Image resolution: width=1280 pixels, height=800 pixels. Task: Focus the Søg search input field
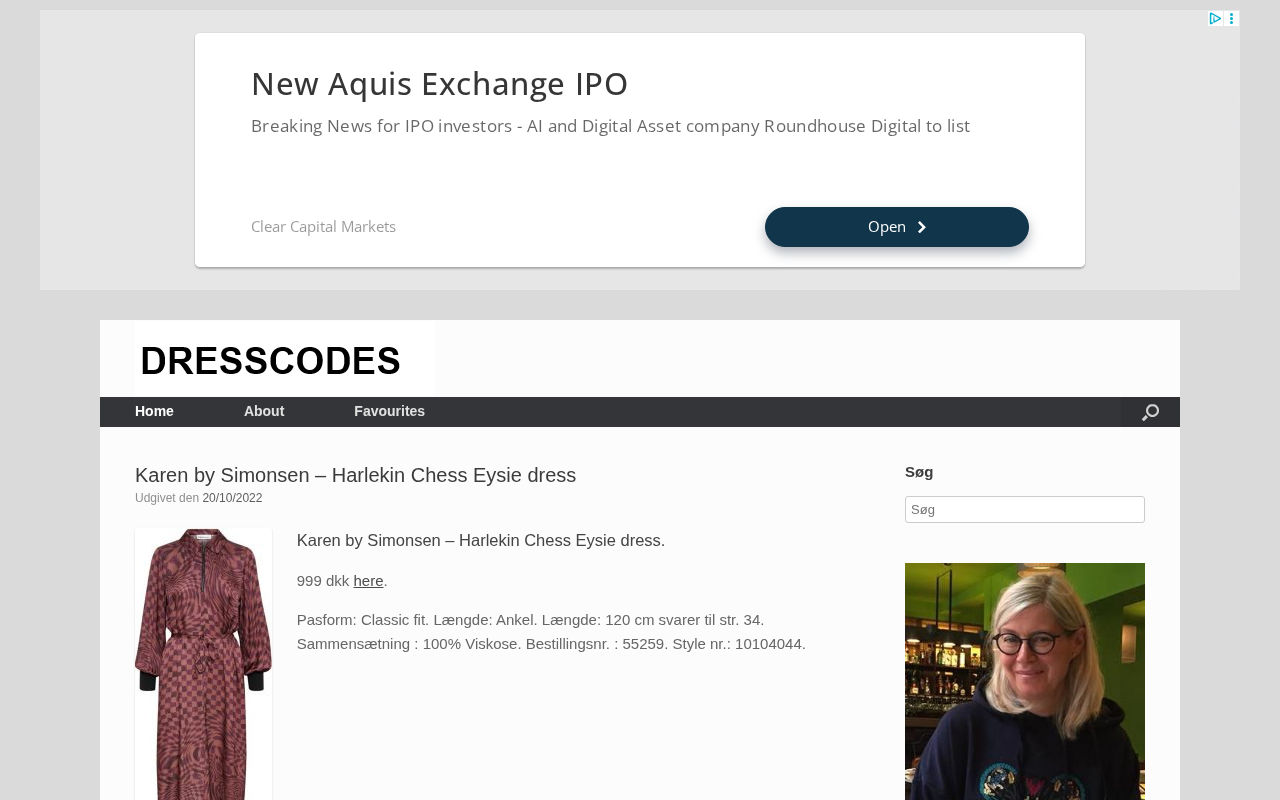pyautogui.click(x=1025, y=509)
